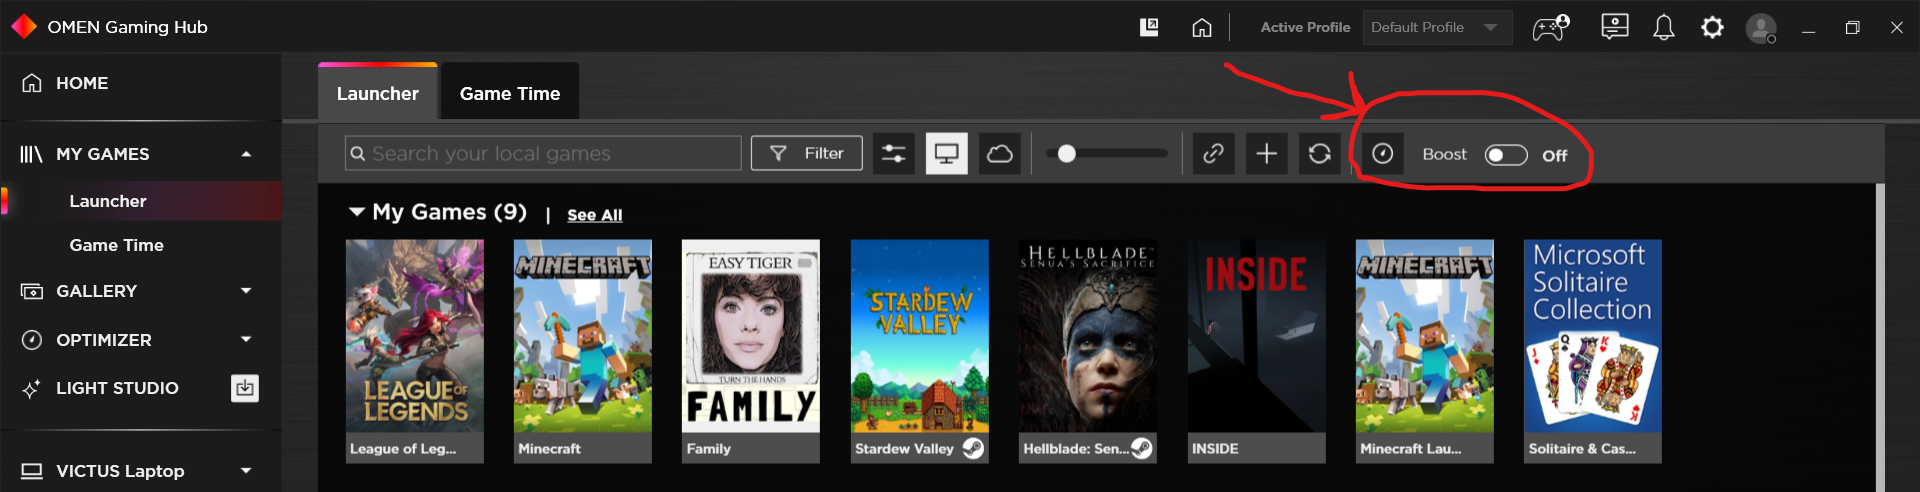Click the Steam icon on Hellblade card
This screenshot has width=1920, height=492.
[1141, 449]
